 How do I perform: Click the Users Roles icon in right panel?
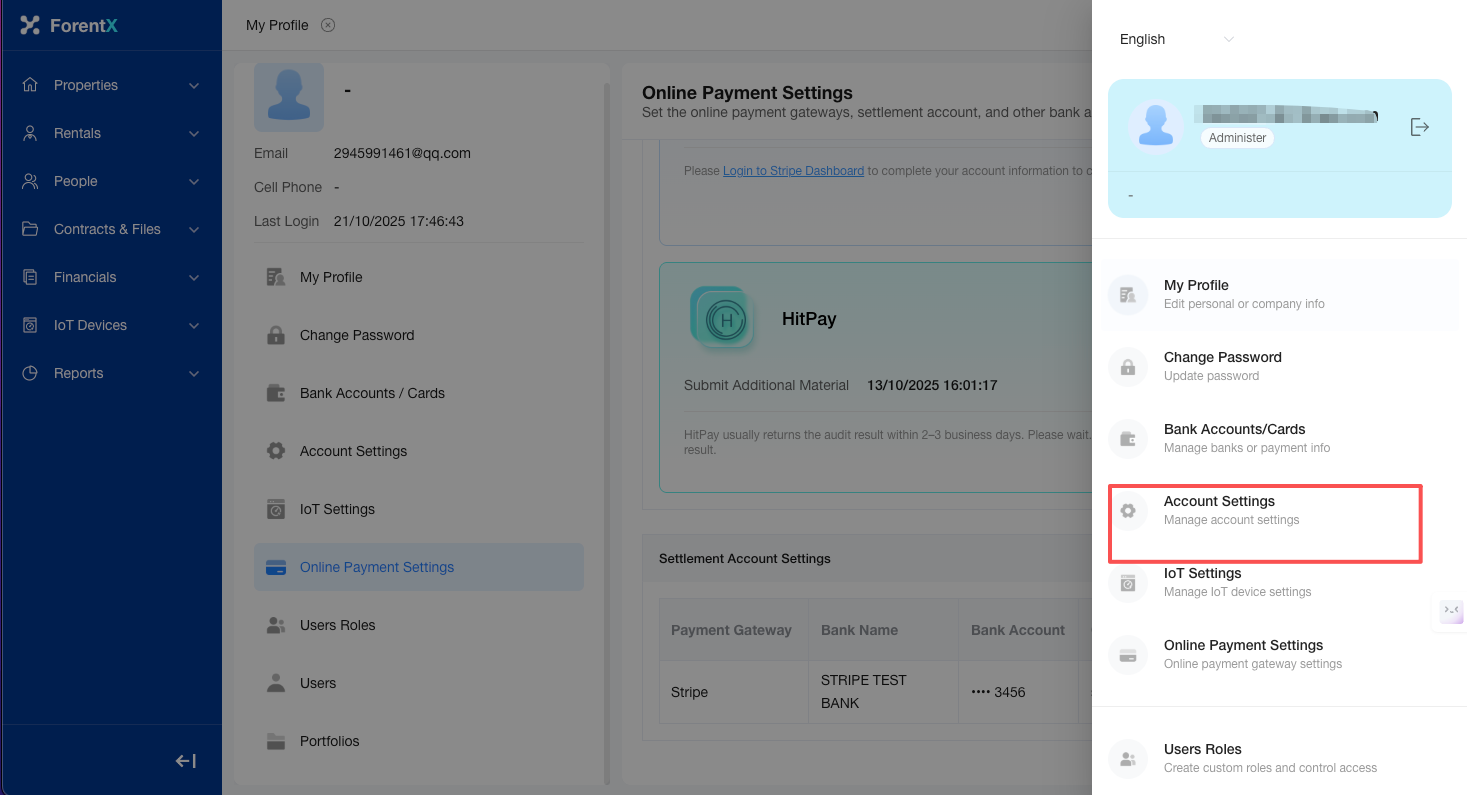[1128, 759]
